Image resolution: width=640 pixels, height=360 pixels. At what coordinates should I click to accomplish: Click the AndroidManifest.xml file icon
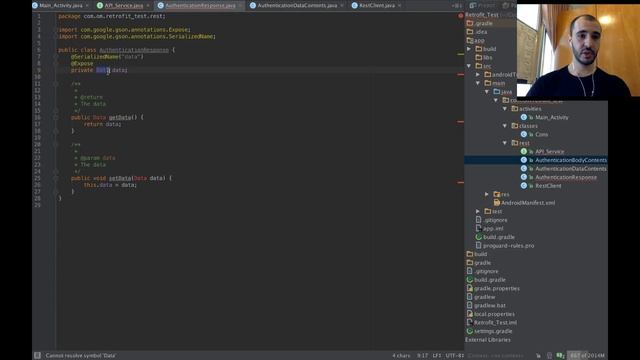497,202
